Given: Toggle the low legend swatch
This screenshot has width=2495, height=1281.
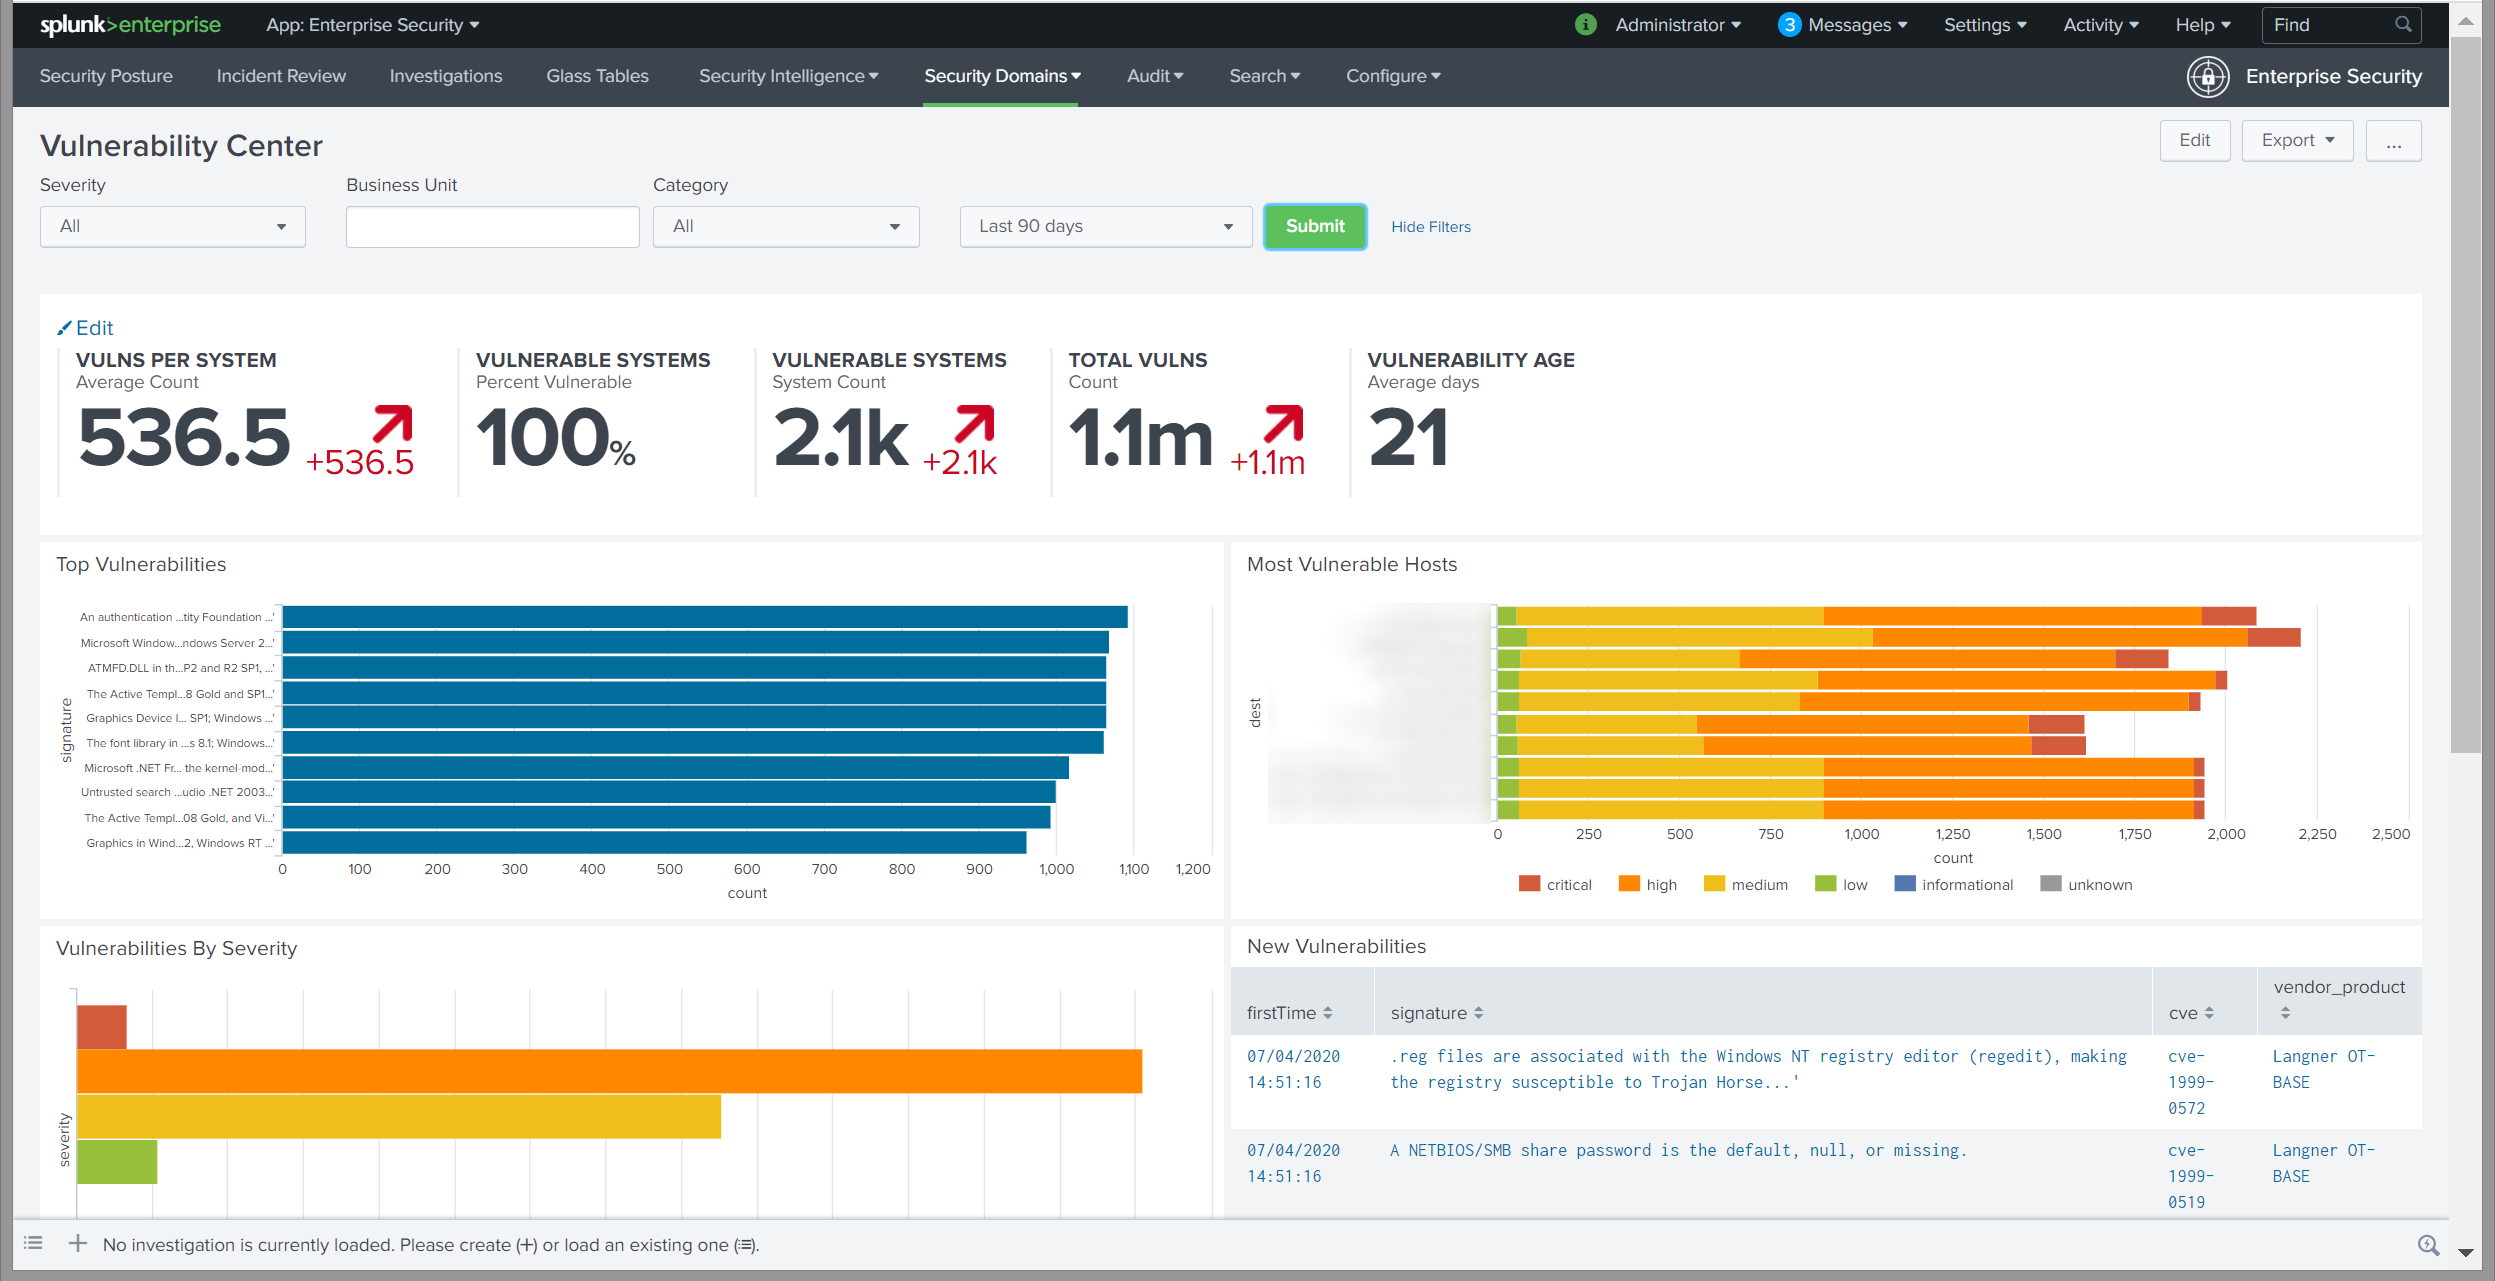Looking at the screenshot, I should click(x=1825, y=884).
